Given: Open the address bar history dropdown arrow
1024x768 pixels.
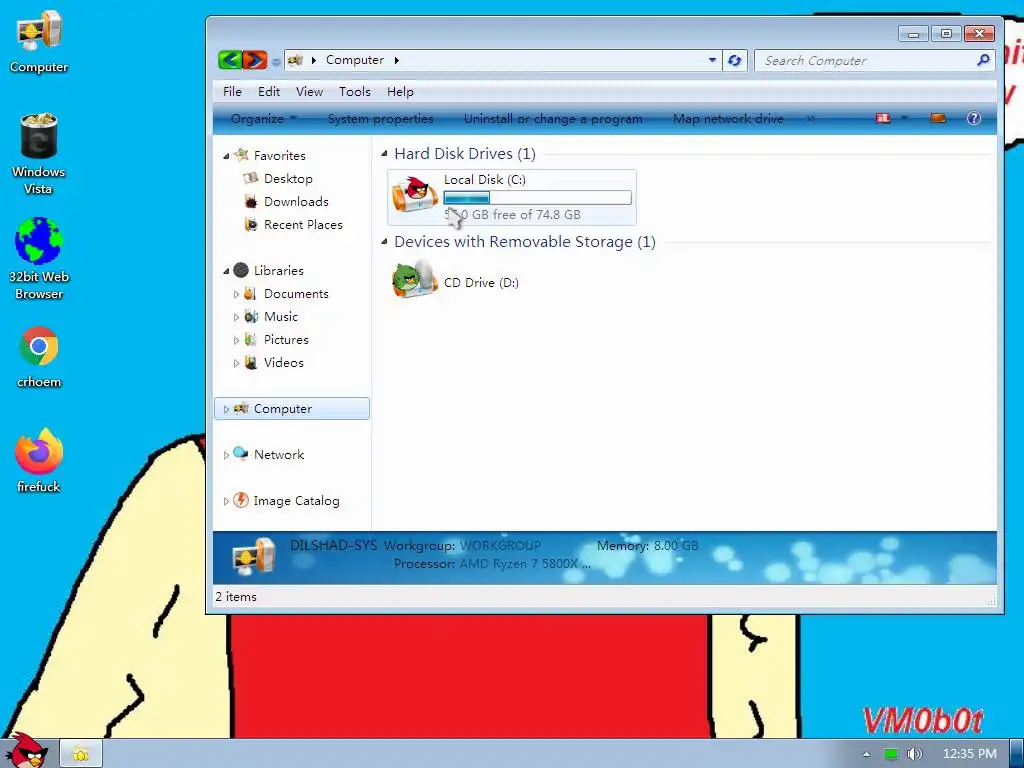Looking at the screenshot, I should [712, 60].
